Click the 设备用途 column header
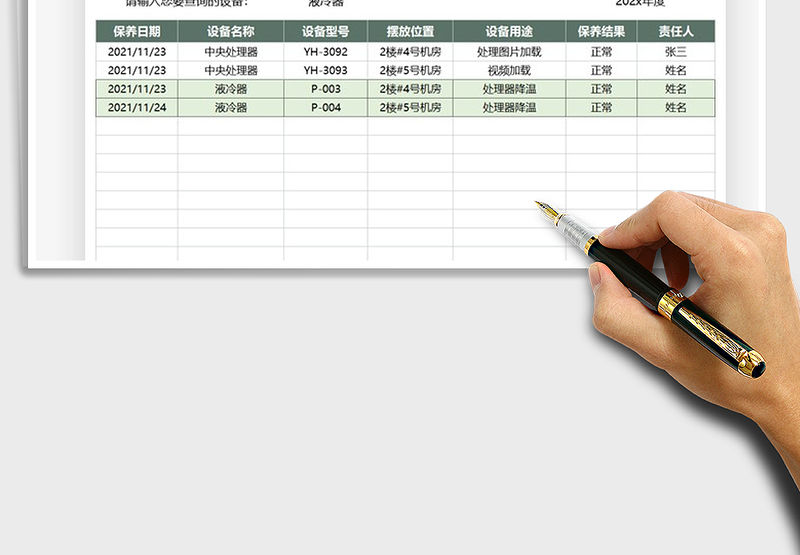Screen dimensions: 800x555 point(509,32)
